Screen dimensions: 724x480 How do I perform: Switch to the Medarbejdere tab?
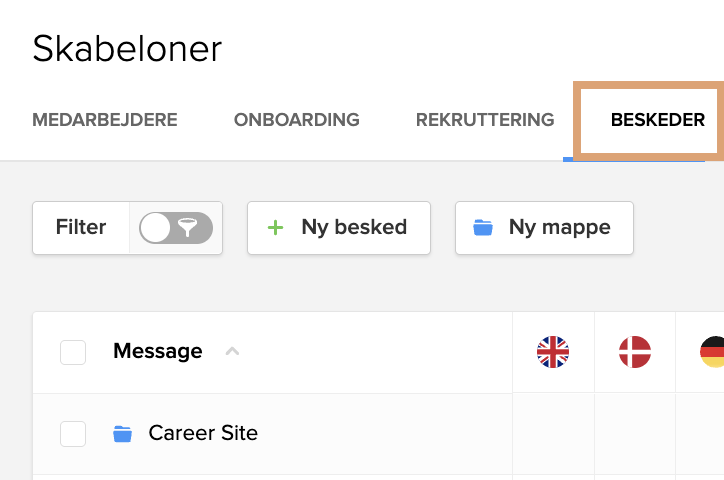coord(105,120)
